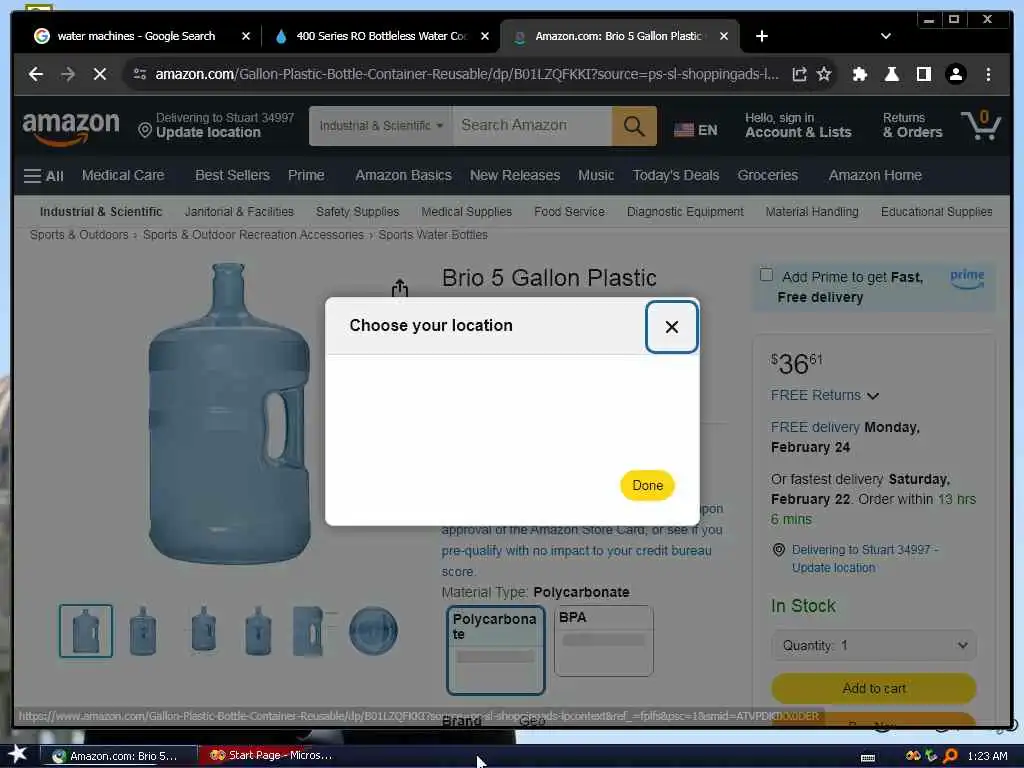Open Today's Deals in the nav bar
Screen dimensions: 1024x768
pos(675,175)
